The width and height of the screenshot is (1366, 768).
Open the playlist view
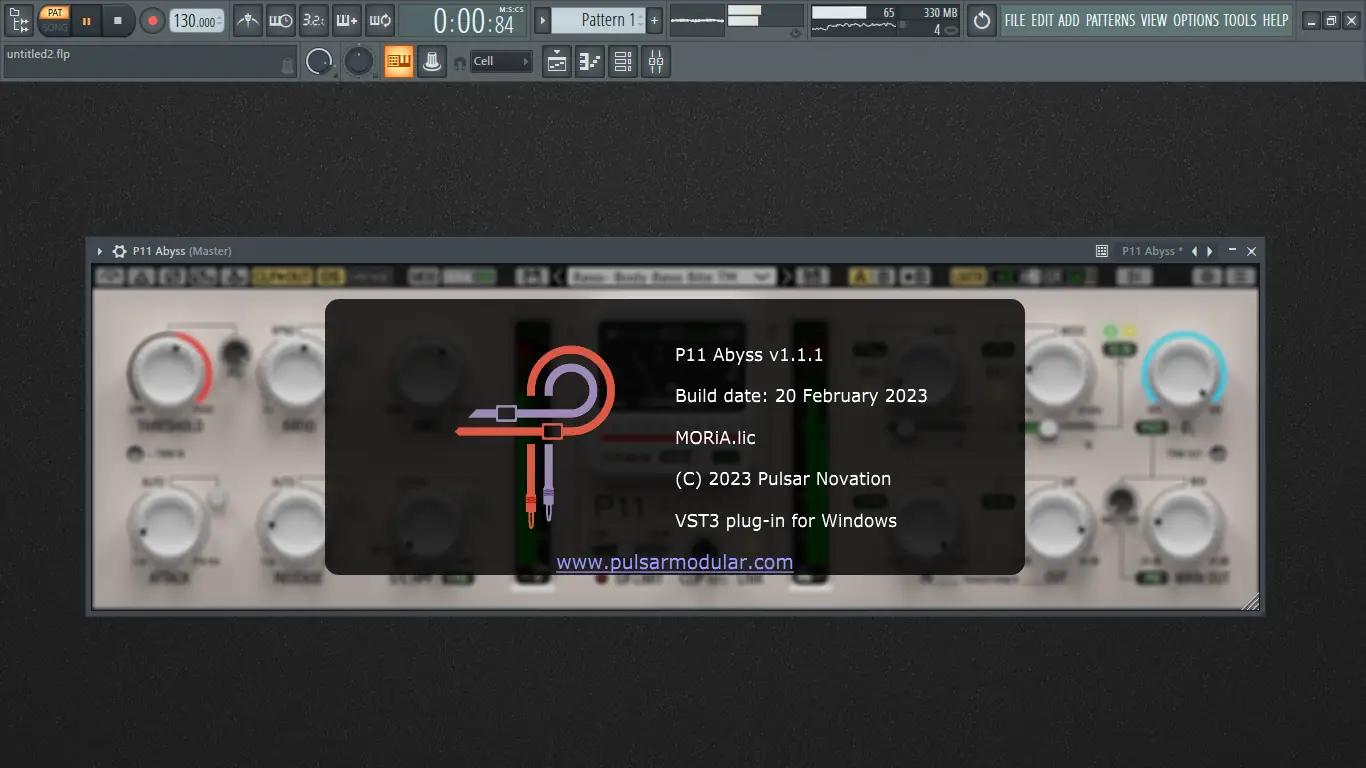(x=557, y=62)
